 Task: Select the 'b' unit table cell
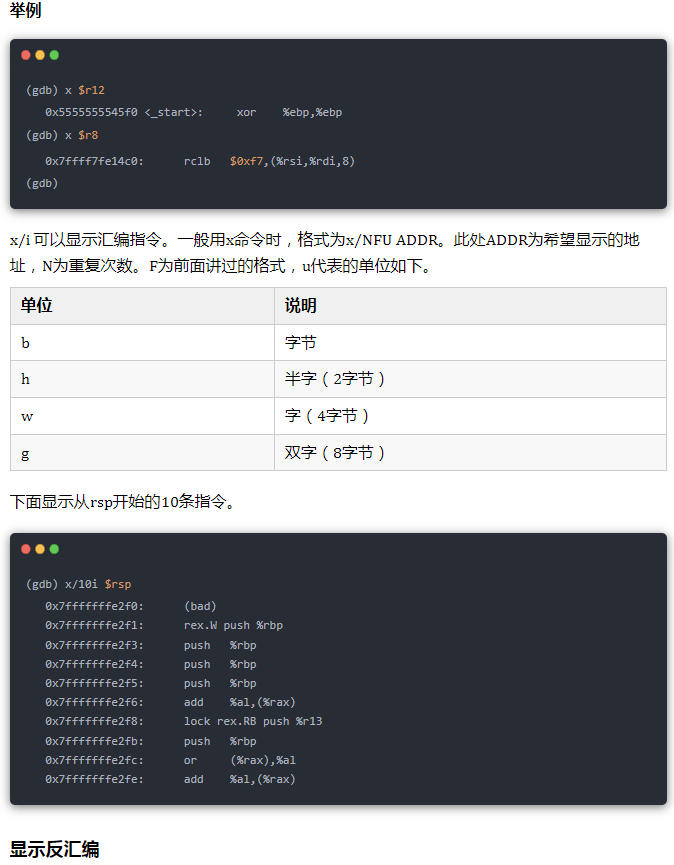tap(142, 343)
